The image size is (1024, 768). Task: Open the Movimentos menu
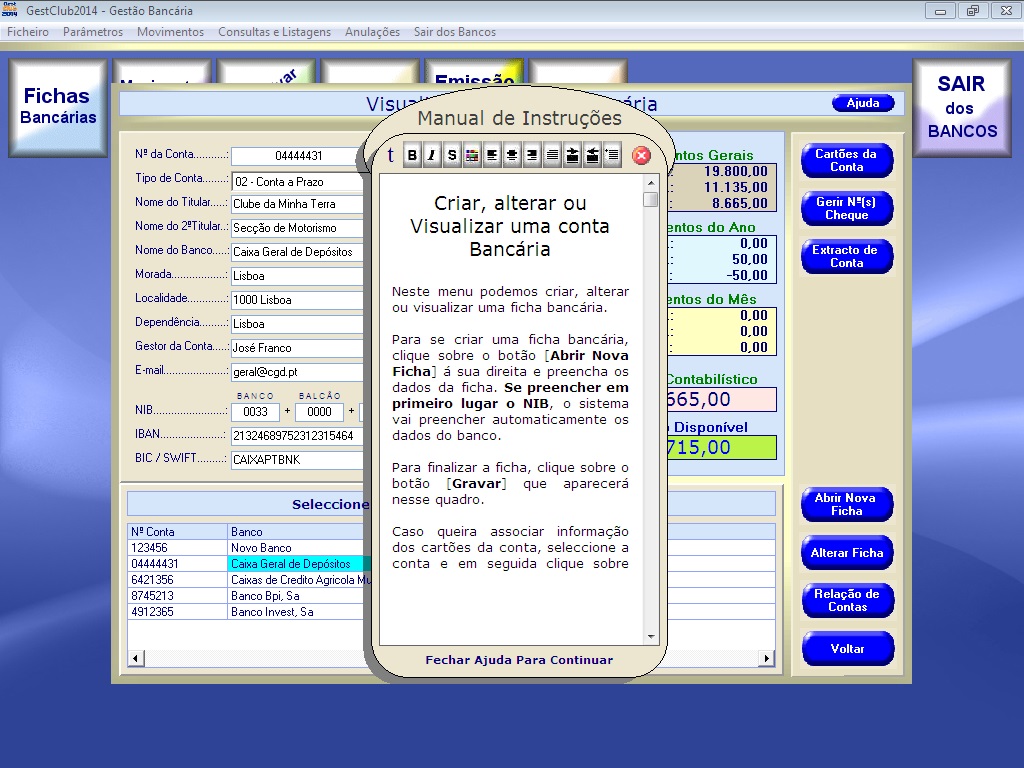[x=170, y=32]
